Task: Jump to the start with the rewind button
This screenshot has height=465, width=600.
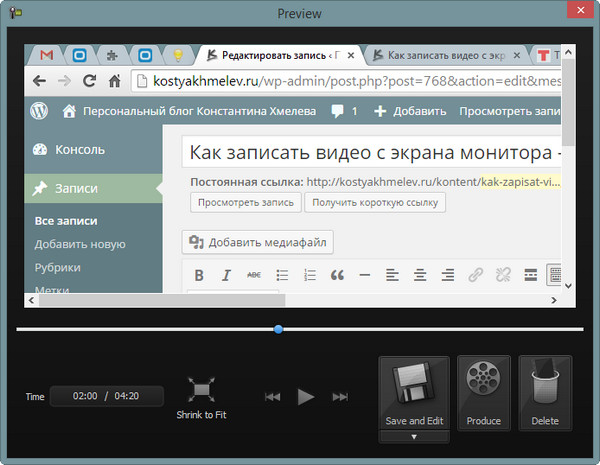Action: pyautogui.click(x=272, y=397)
